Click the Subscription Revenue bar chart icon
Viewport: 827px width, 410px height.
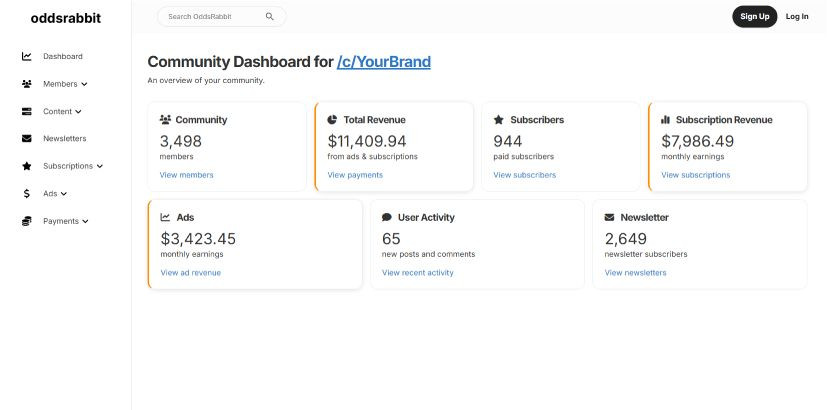tap(666, 120)
